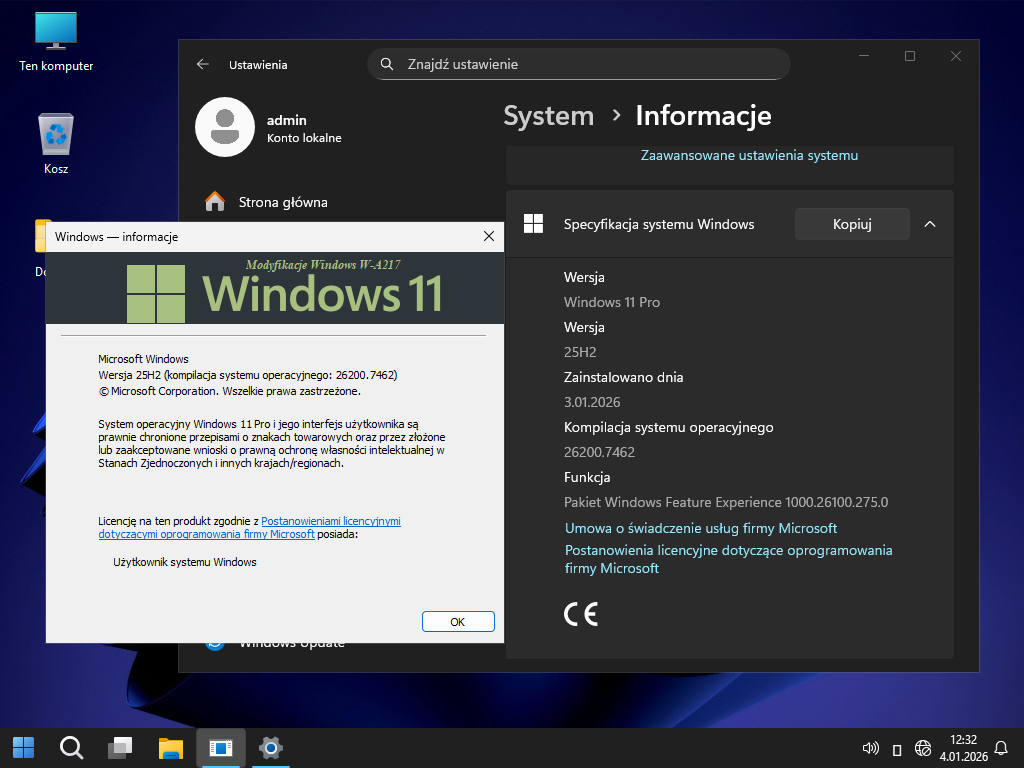The image size is (1024, 768).
Task: Open Task View from the taskbar
Action: (121, 747)
